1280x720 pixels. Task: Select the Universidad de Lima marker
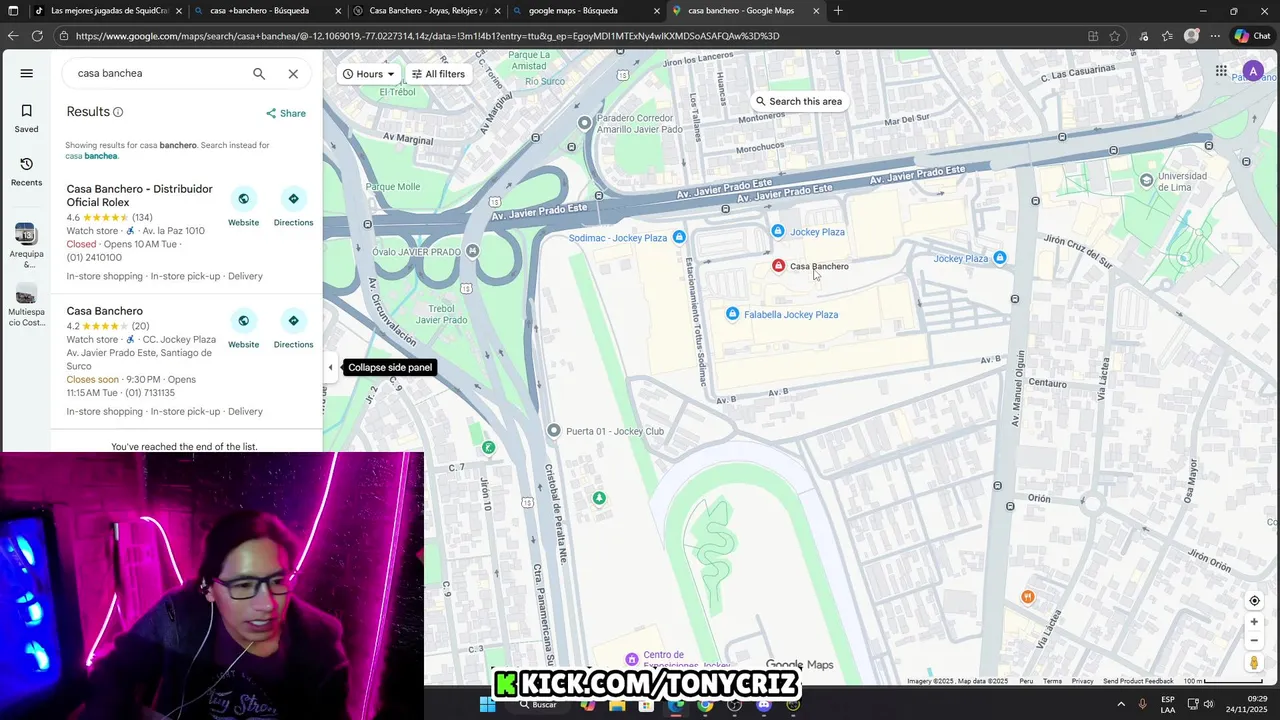[1146, 180]
